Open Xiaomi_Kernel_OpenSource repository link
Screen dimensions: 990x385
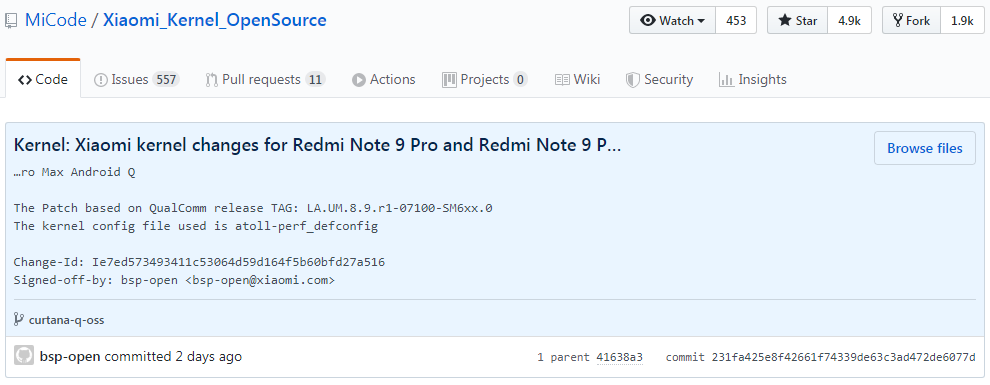[215, 20]
